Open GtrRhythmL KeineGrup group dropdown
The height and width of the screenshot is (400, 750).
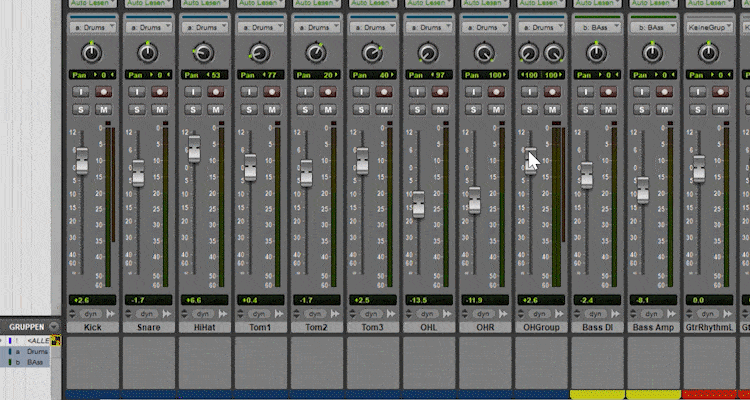click(709, 27)
